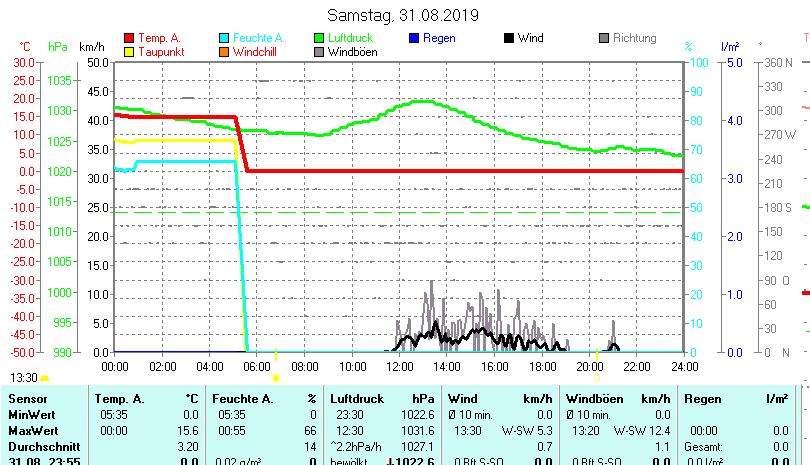Click the green Luftdruck legend swatch
Image resolution: width=810 pixels, height=465 pixels.
pyautogui.click(x=318, y=38)
